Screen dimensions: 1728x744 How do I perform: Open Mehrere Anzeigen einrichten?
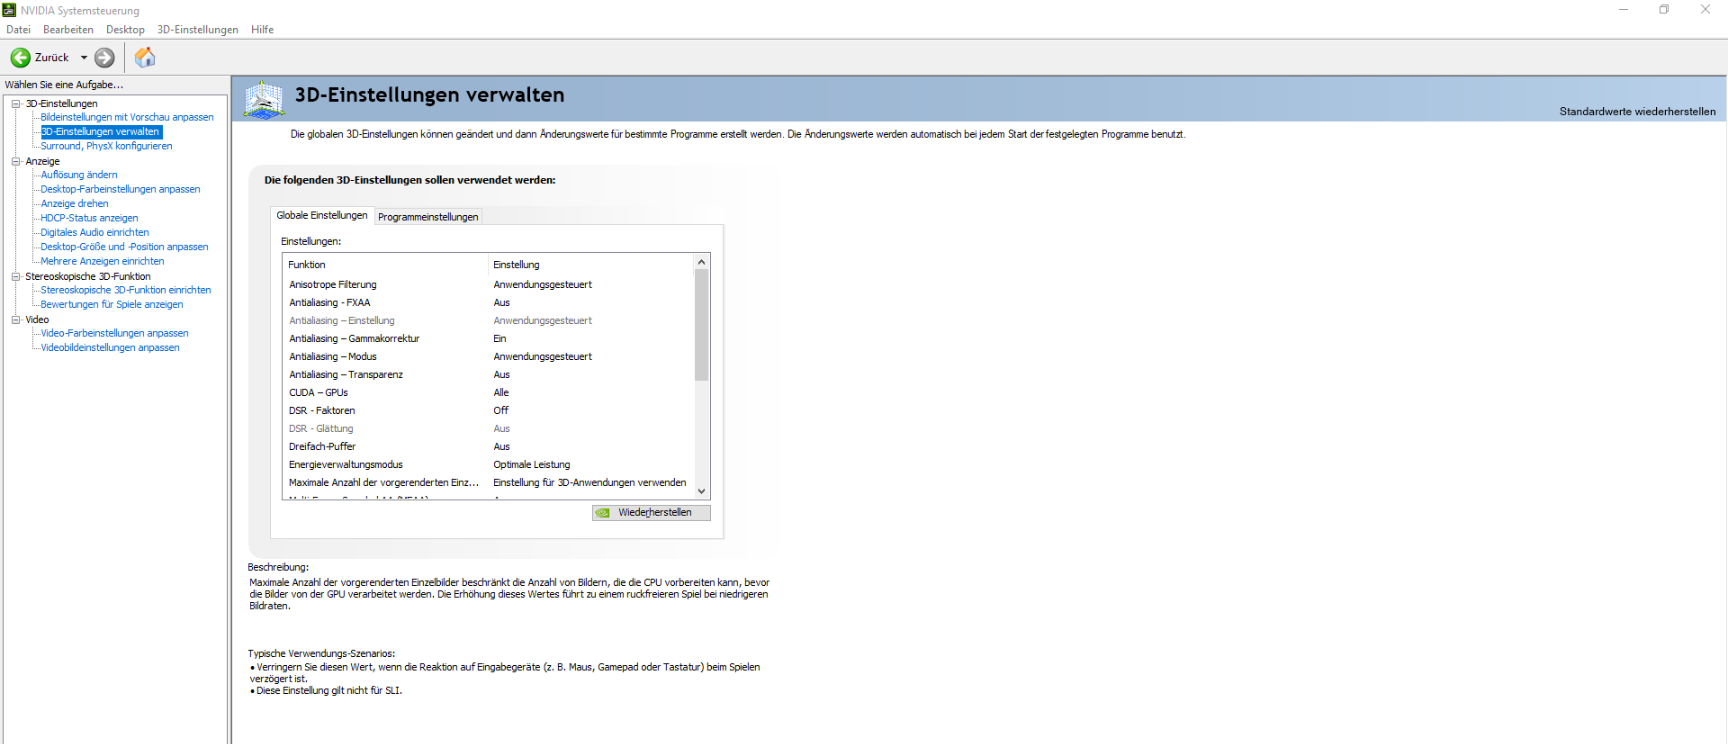[x=102, y=262]
